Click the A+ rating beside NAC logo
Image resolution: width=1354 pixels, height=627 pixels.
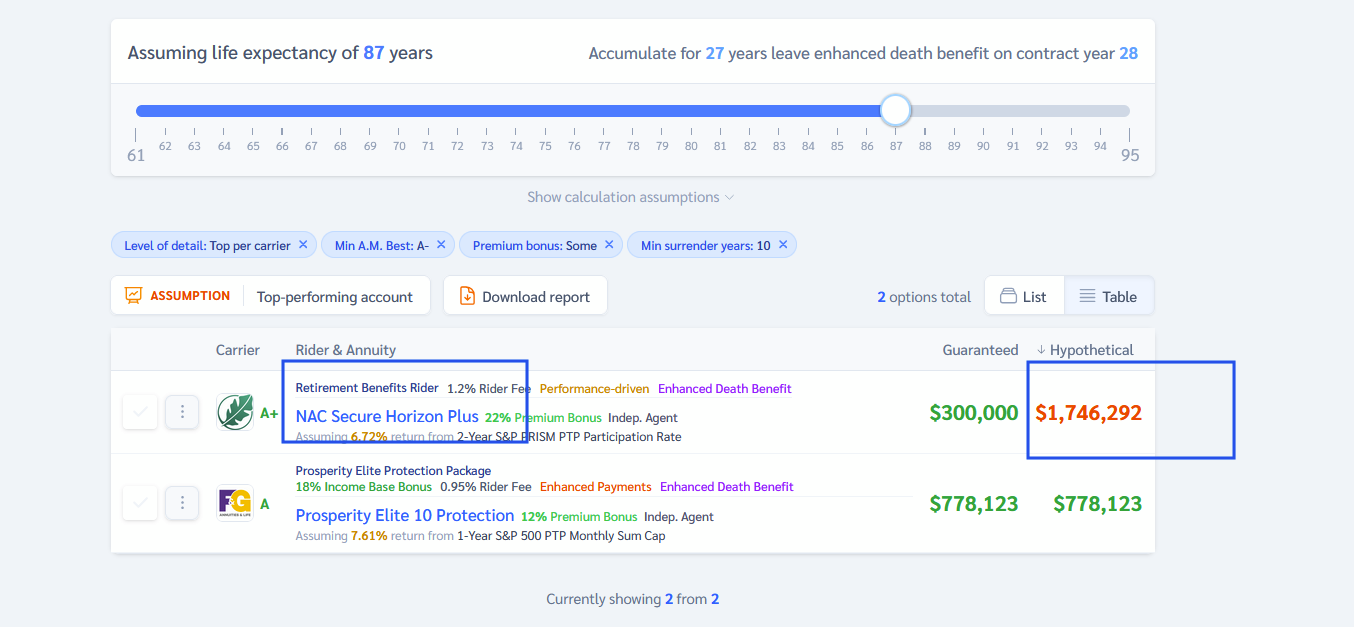(269, 413)
